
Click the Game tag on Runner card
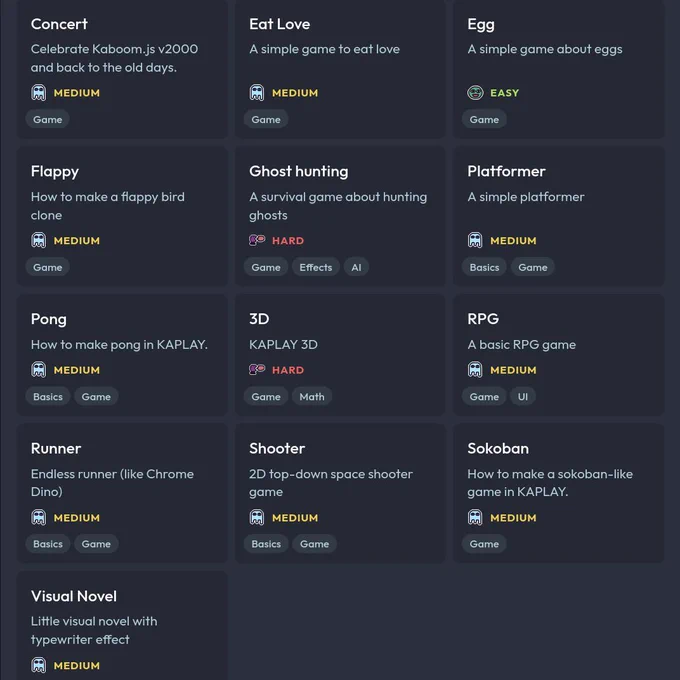click(96, 544)
